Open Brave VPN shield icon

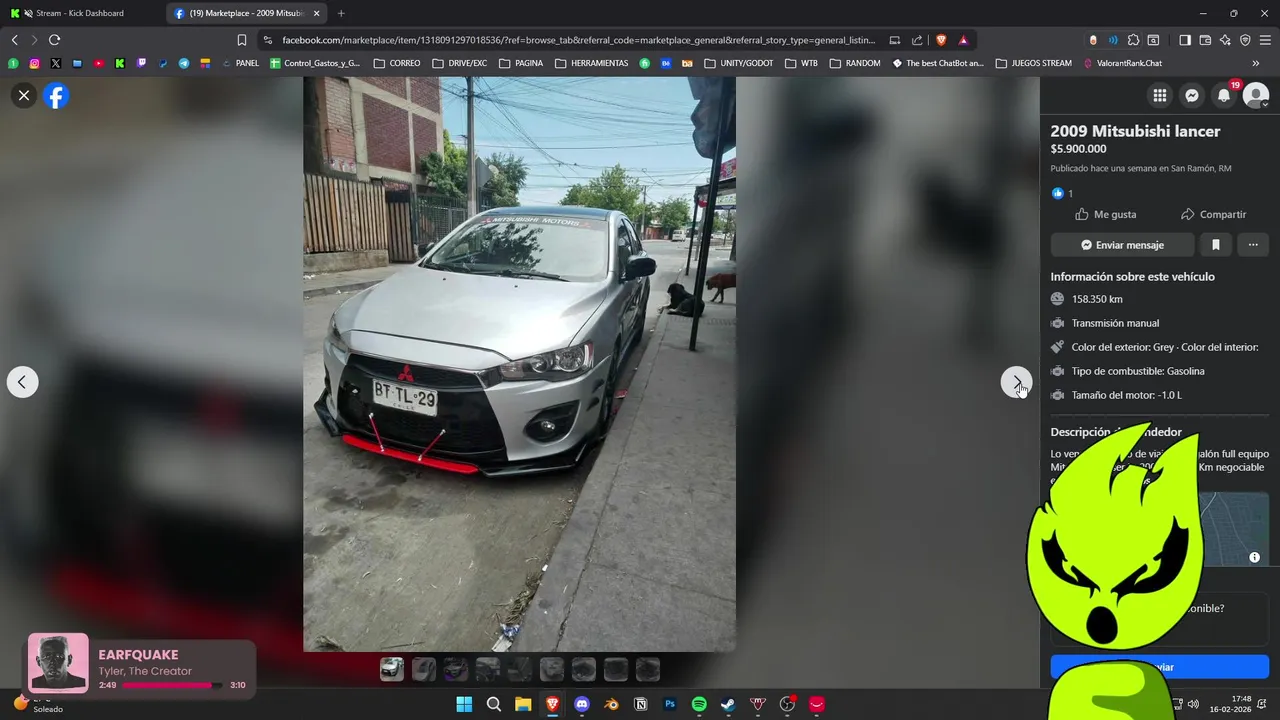click(1245, 40)
